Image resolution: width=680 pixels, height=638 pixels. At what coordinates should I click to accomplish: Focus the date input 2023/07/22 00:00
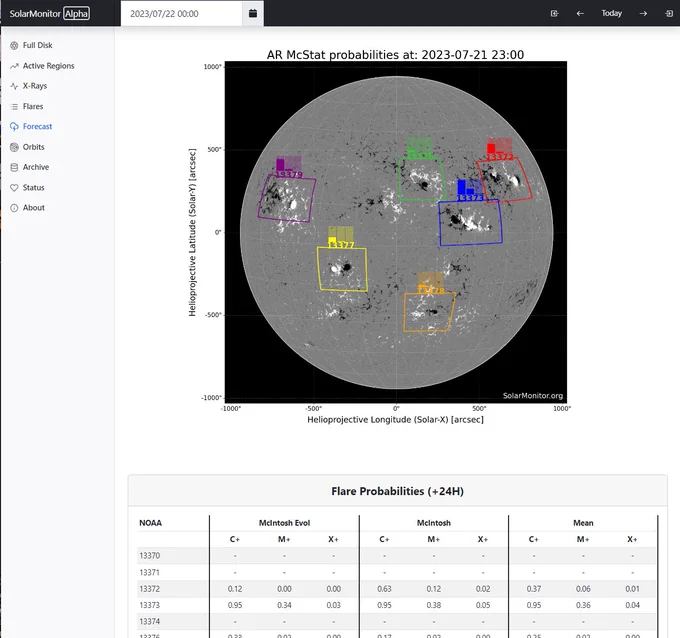coord(181,13)
